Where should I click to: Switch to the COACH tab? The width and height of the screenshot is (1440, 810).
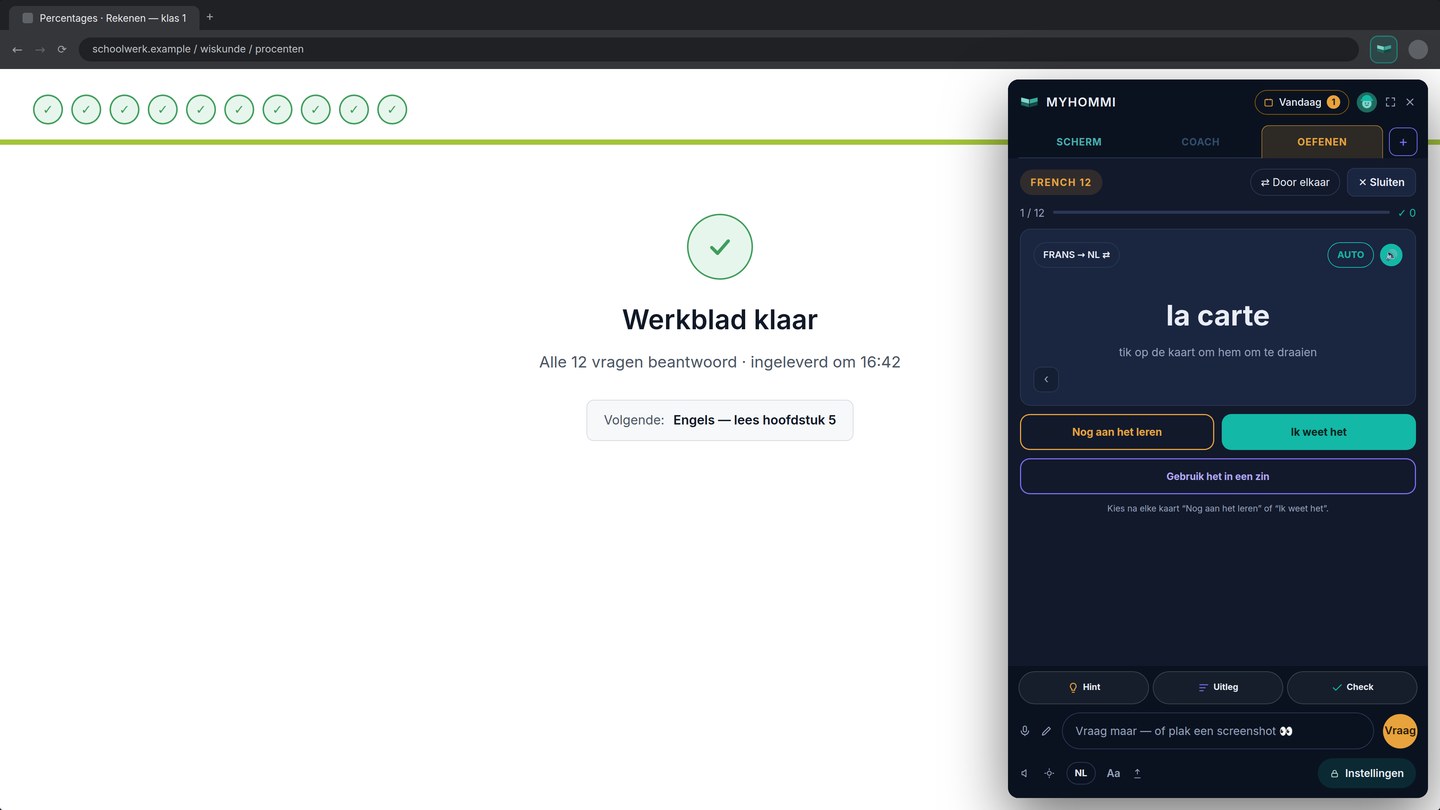(1200, 142)
